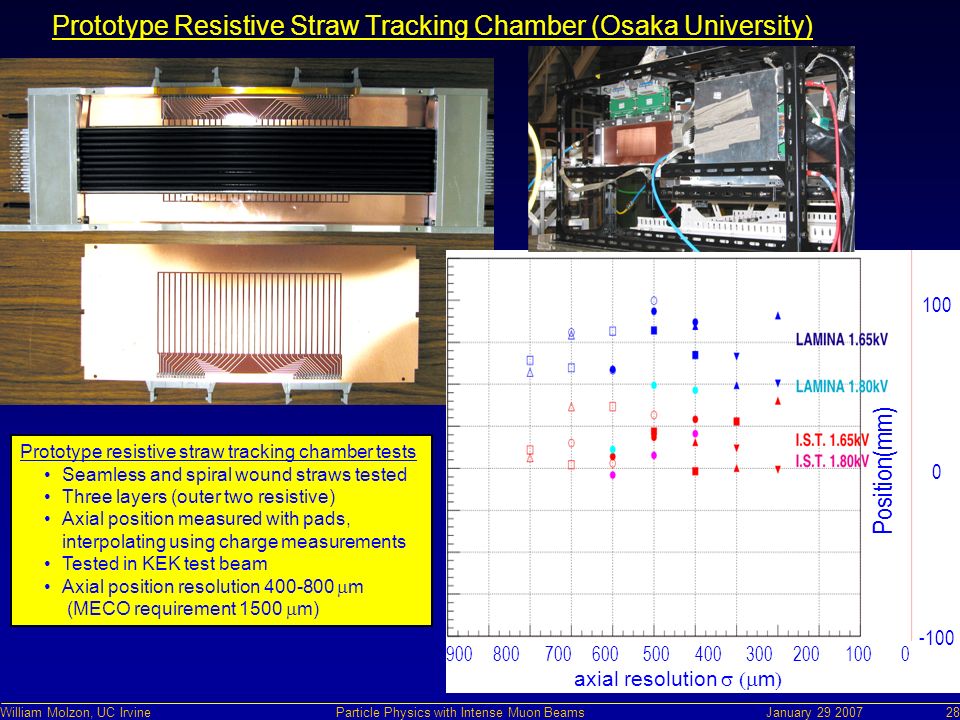Click the legend label 'I.S.T. 1.80kV'

tap(832, 461)
